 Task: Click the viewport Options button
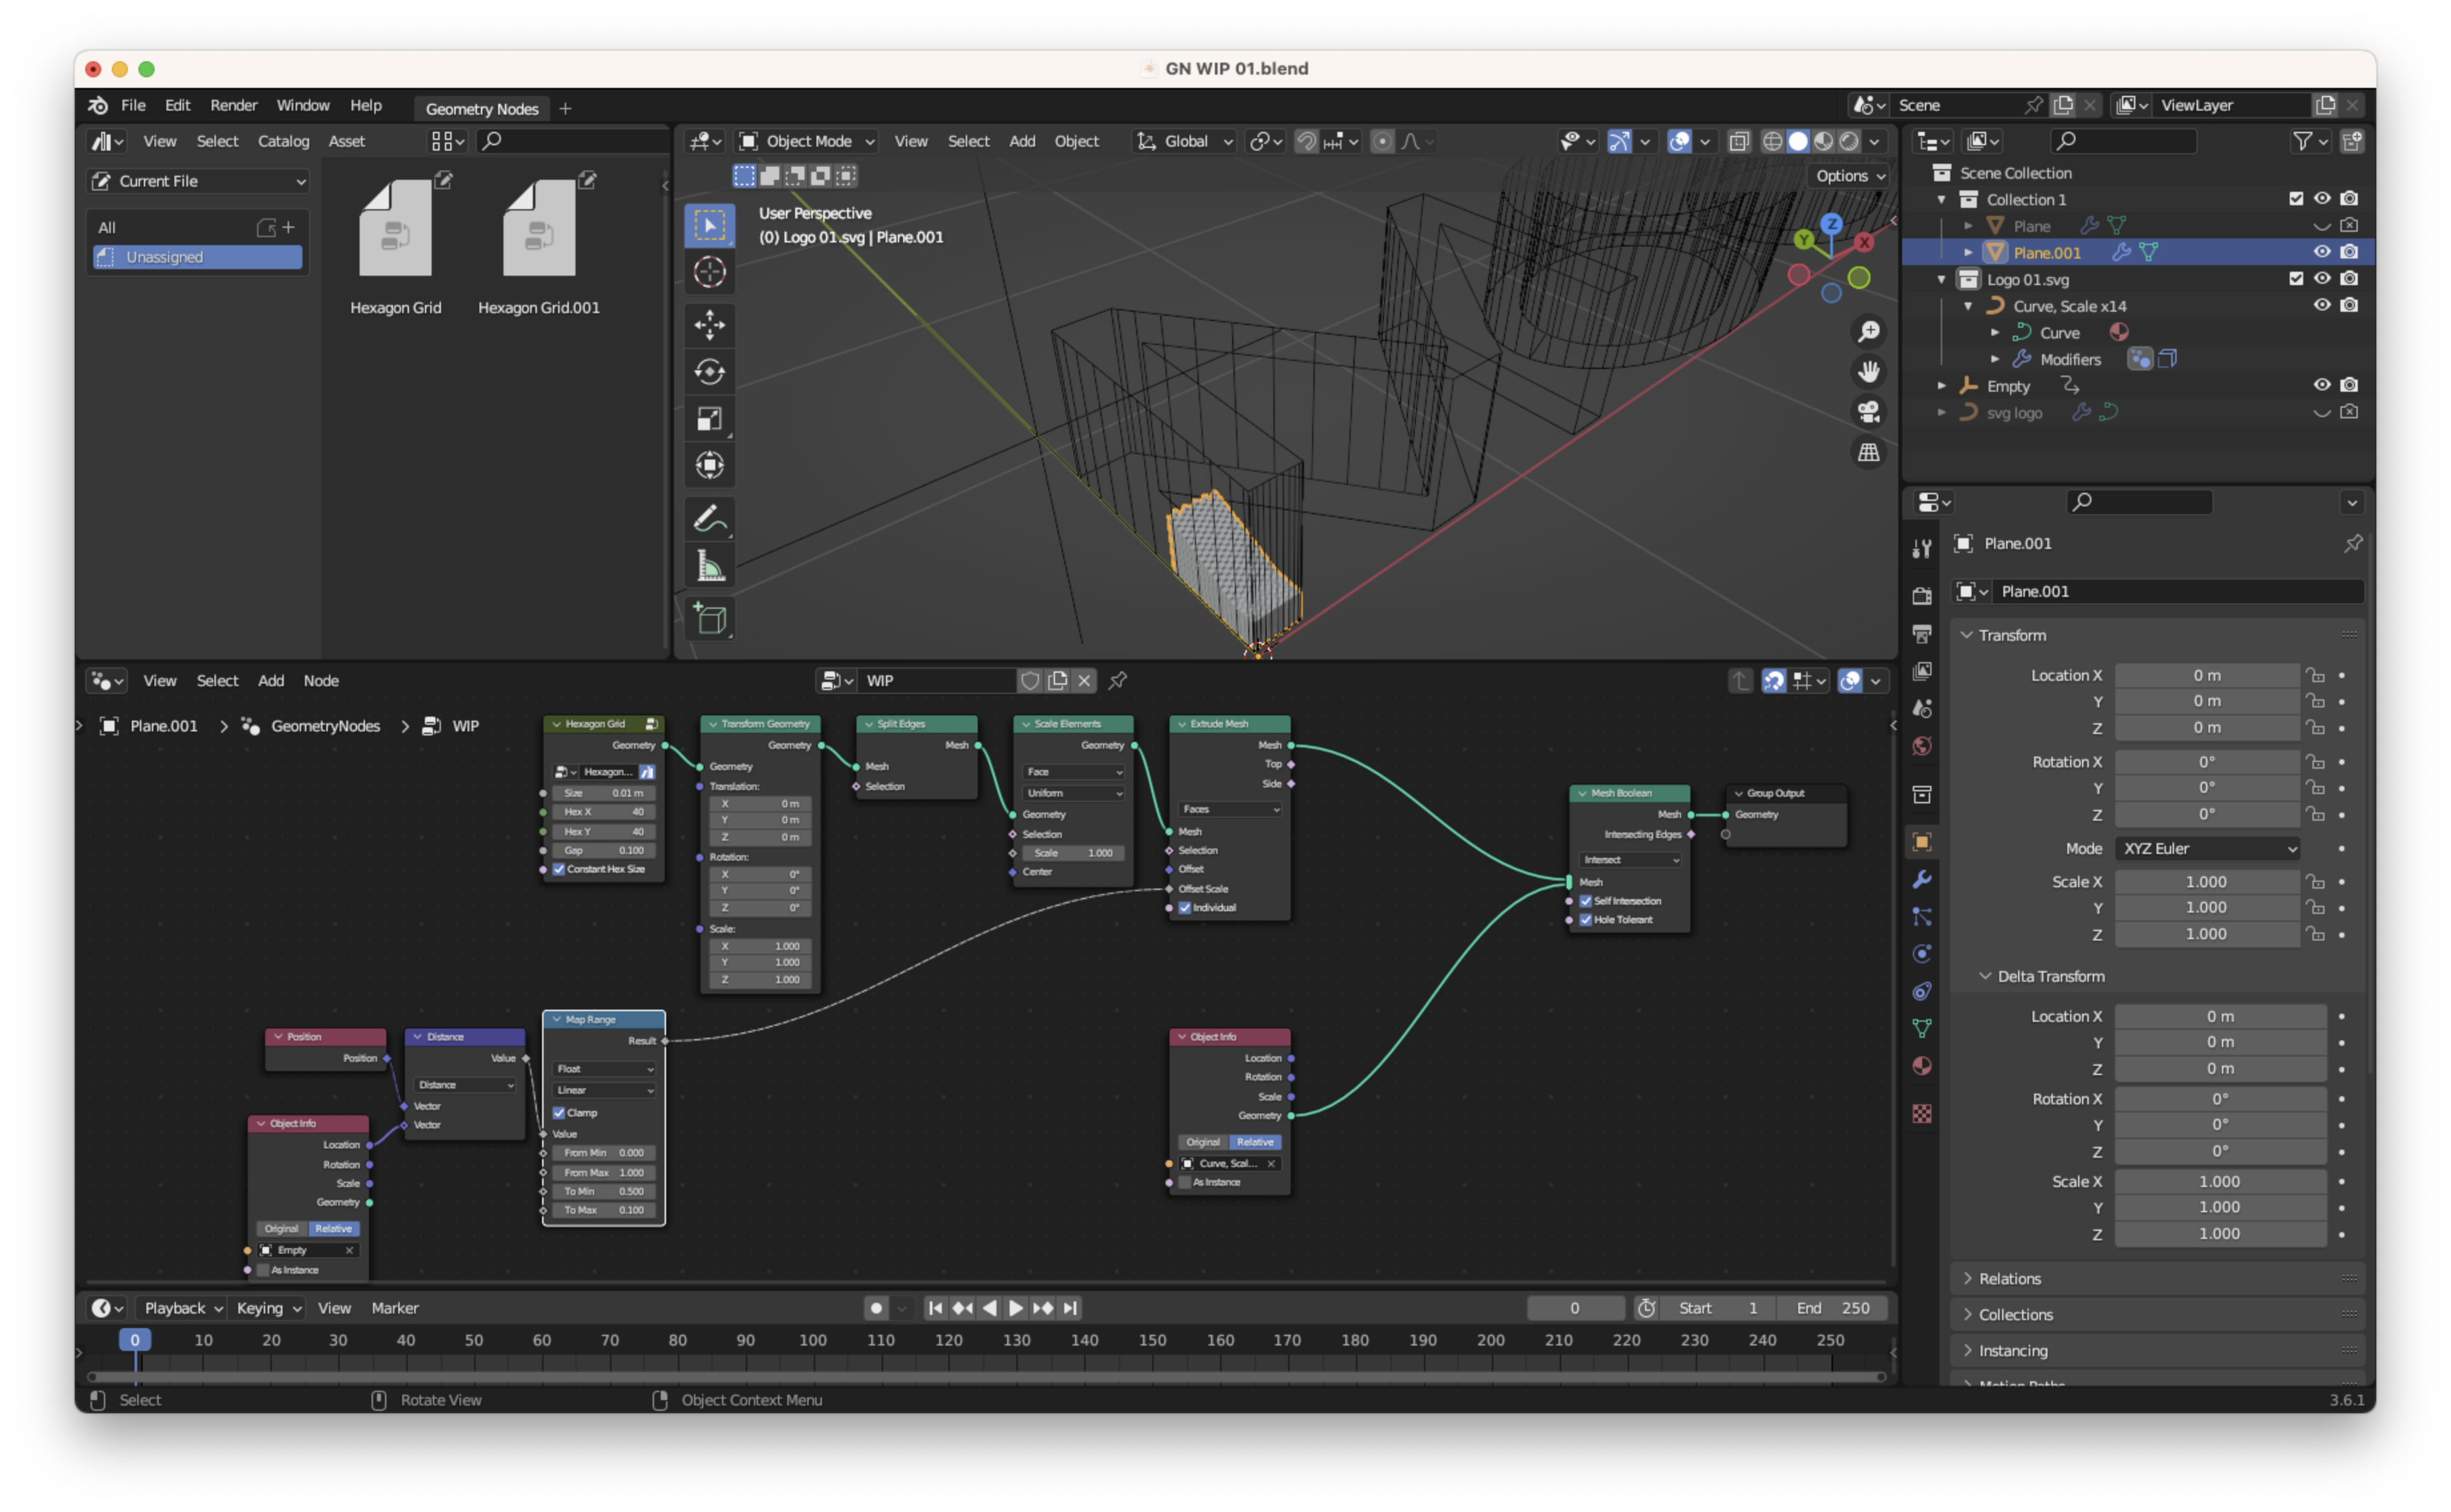coord(1850,176)
